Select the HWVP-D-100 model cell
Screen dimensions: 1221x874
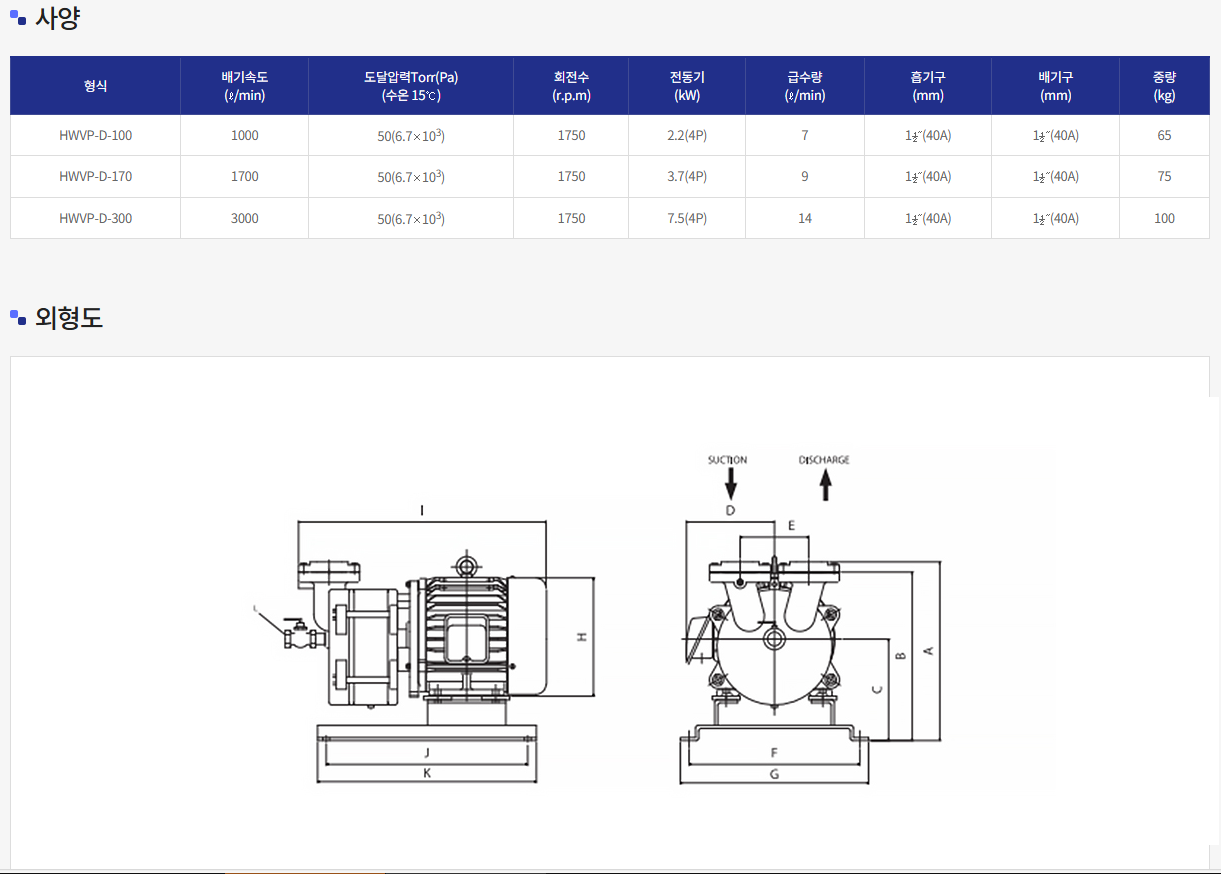95,136
